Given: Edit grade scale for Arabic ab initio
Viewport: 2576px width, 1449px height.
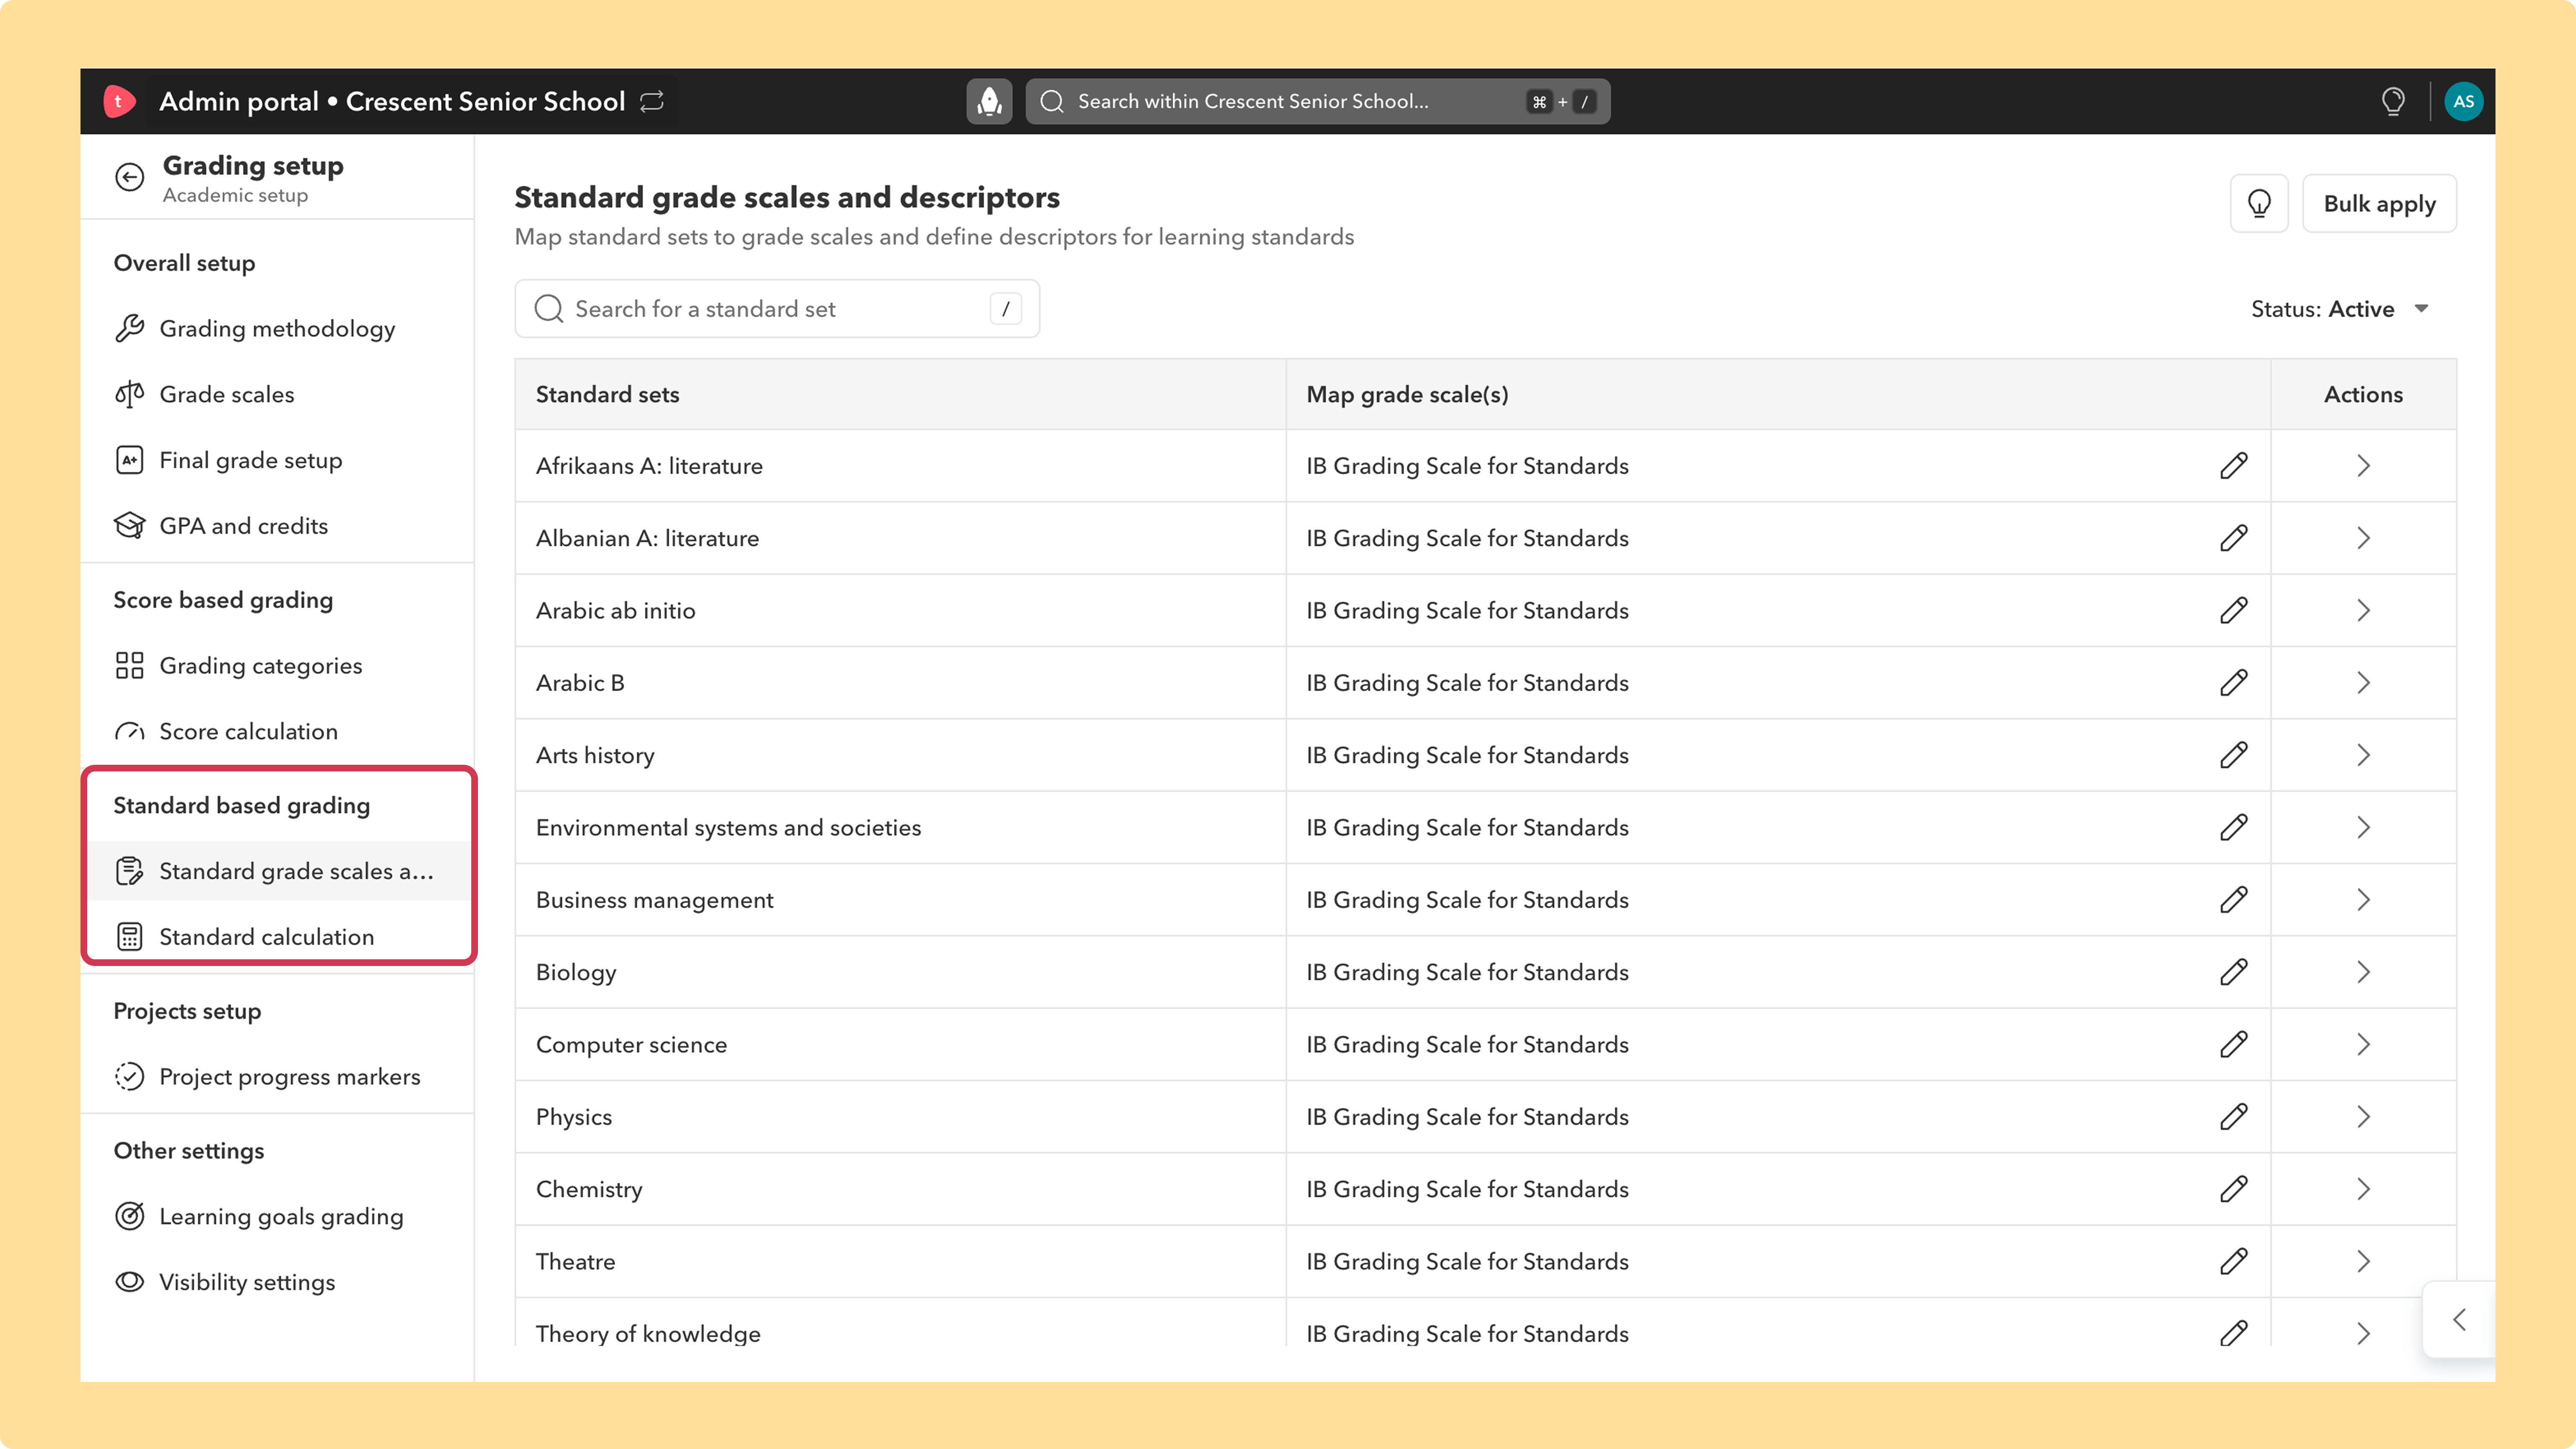Looking at the screenshot, I should pos(2234,610).
